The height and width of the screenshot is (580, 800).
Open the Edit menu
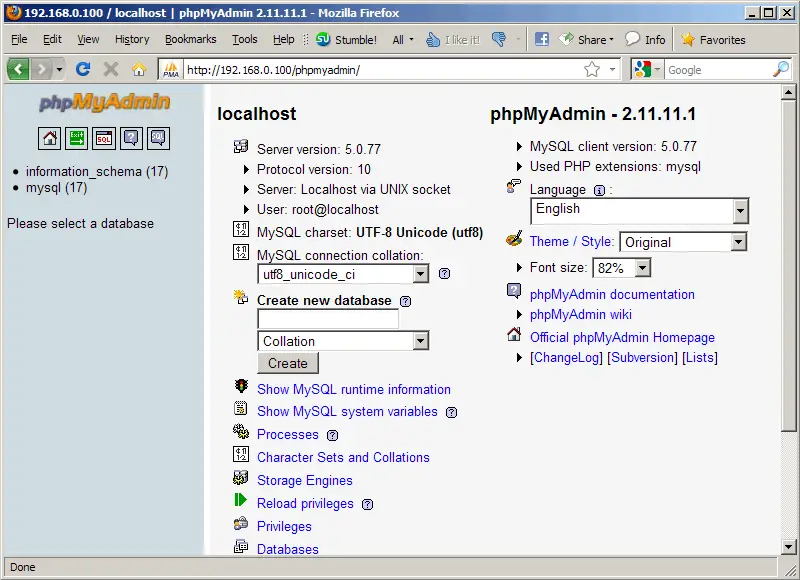pyautogui.click(x=52, y=39)
